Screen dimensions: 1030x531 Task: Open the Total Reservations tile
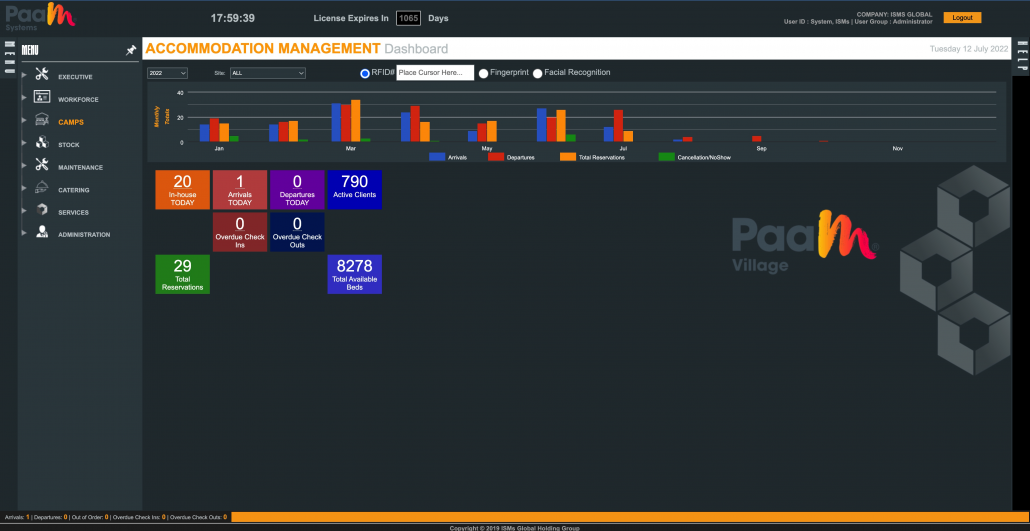183,274
